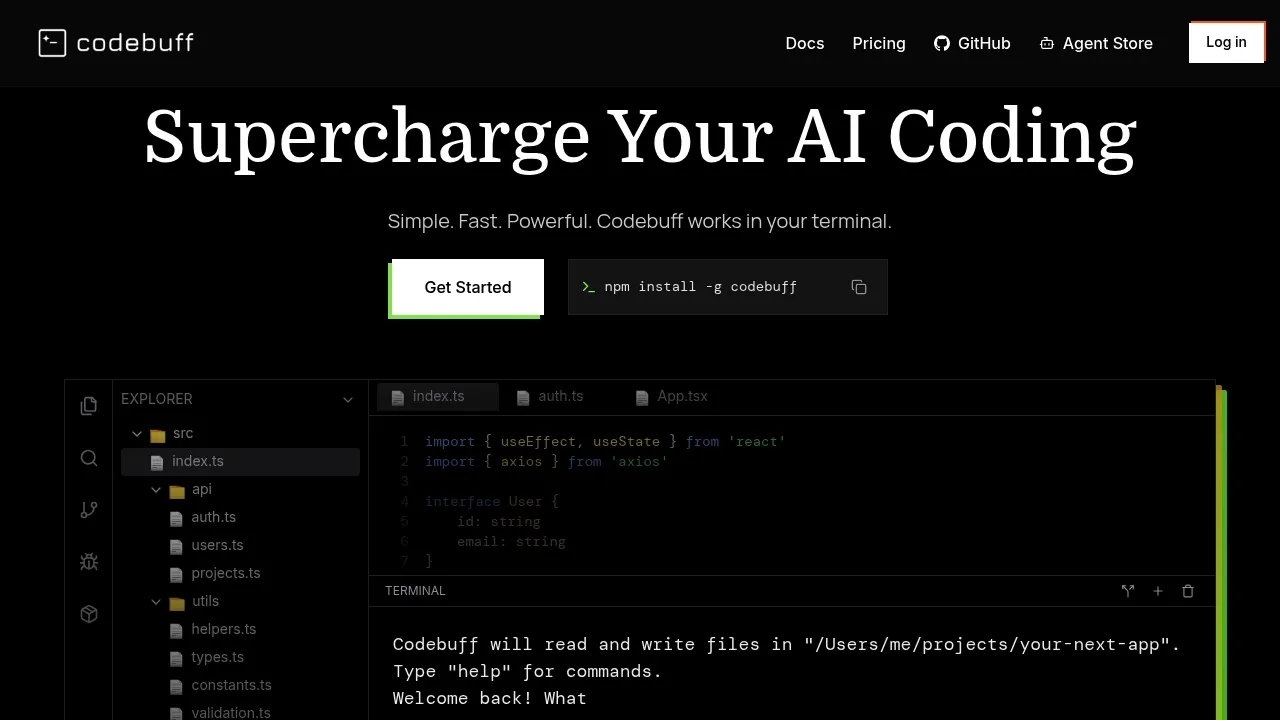Switch to the App.tsx editor tab

pos(672,397)
